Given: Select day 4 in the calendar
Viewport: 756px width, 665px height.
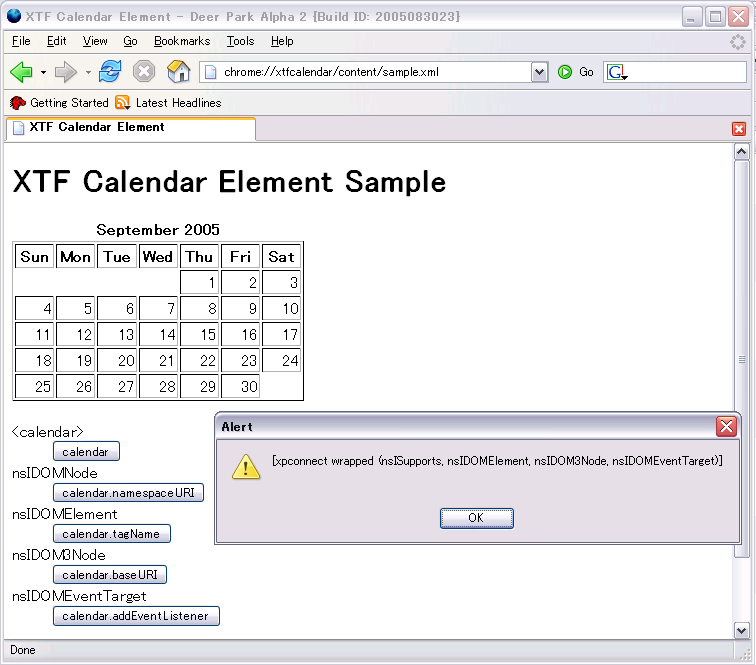Looking at the screenshot, I should [34, 308].
